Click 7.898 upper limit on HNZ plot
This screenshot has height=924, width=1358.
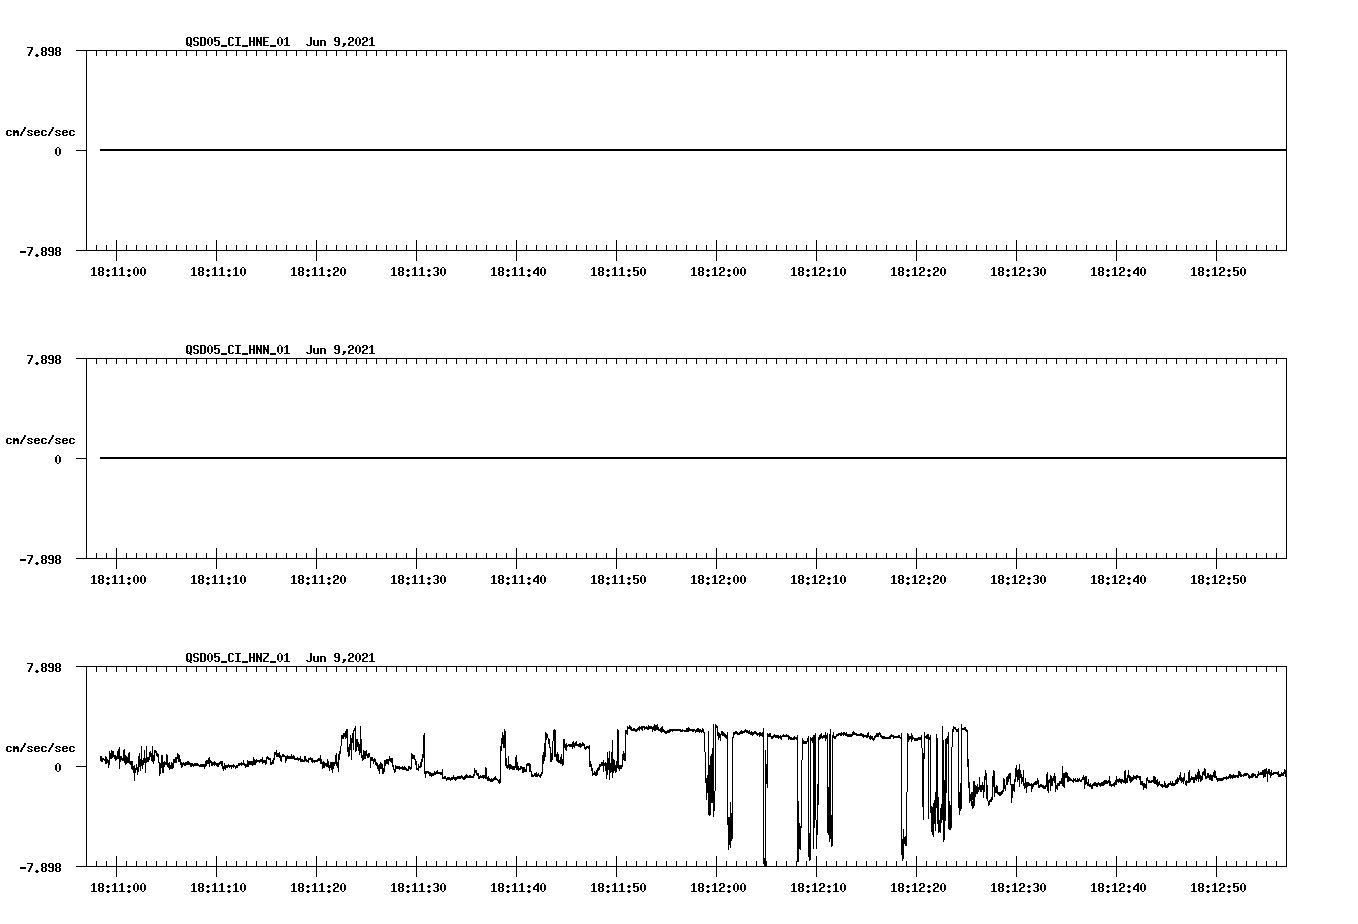tap(44, 667)
